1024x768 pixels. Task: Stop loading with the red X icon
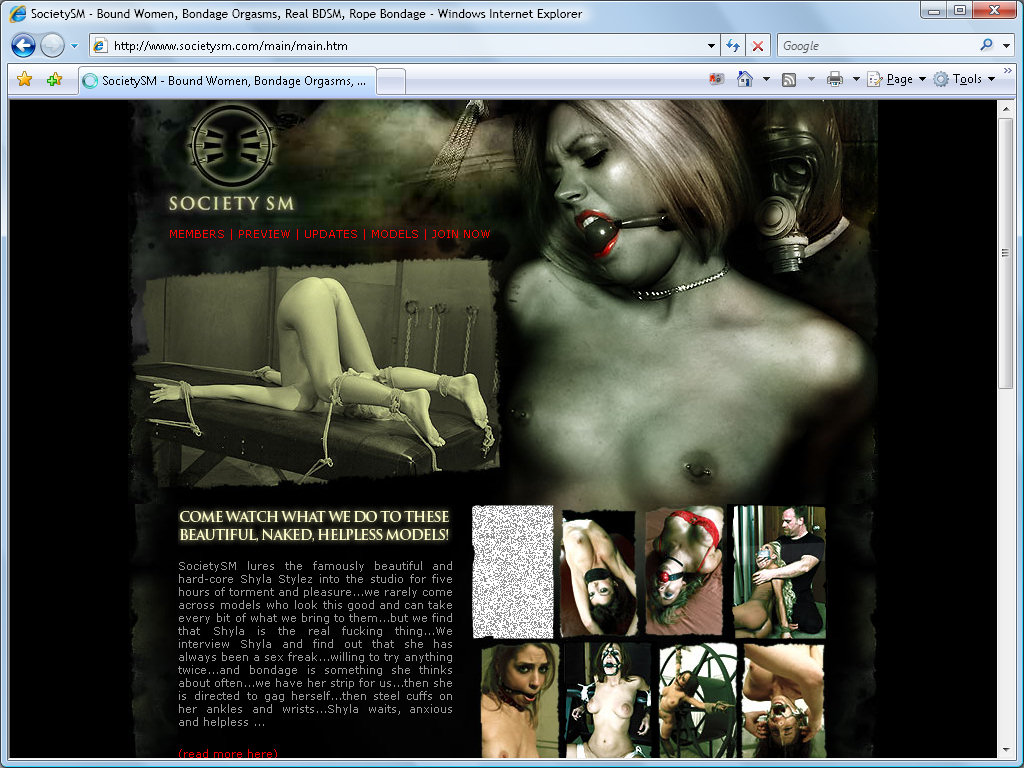point(758,46)
